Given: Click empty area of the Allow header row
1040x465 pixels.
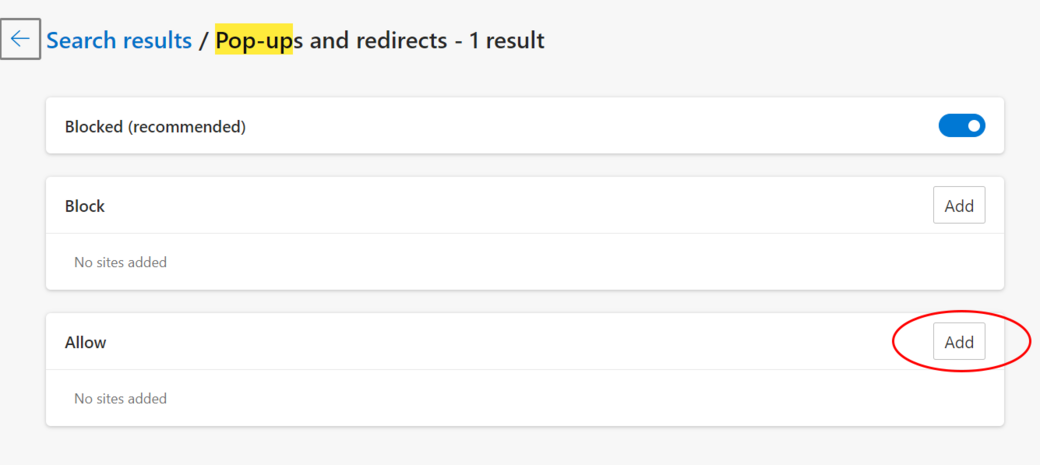Looking at the screenshot, I should click(500, 342).
